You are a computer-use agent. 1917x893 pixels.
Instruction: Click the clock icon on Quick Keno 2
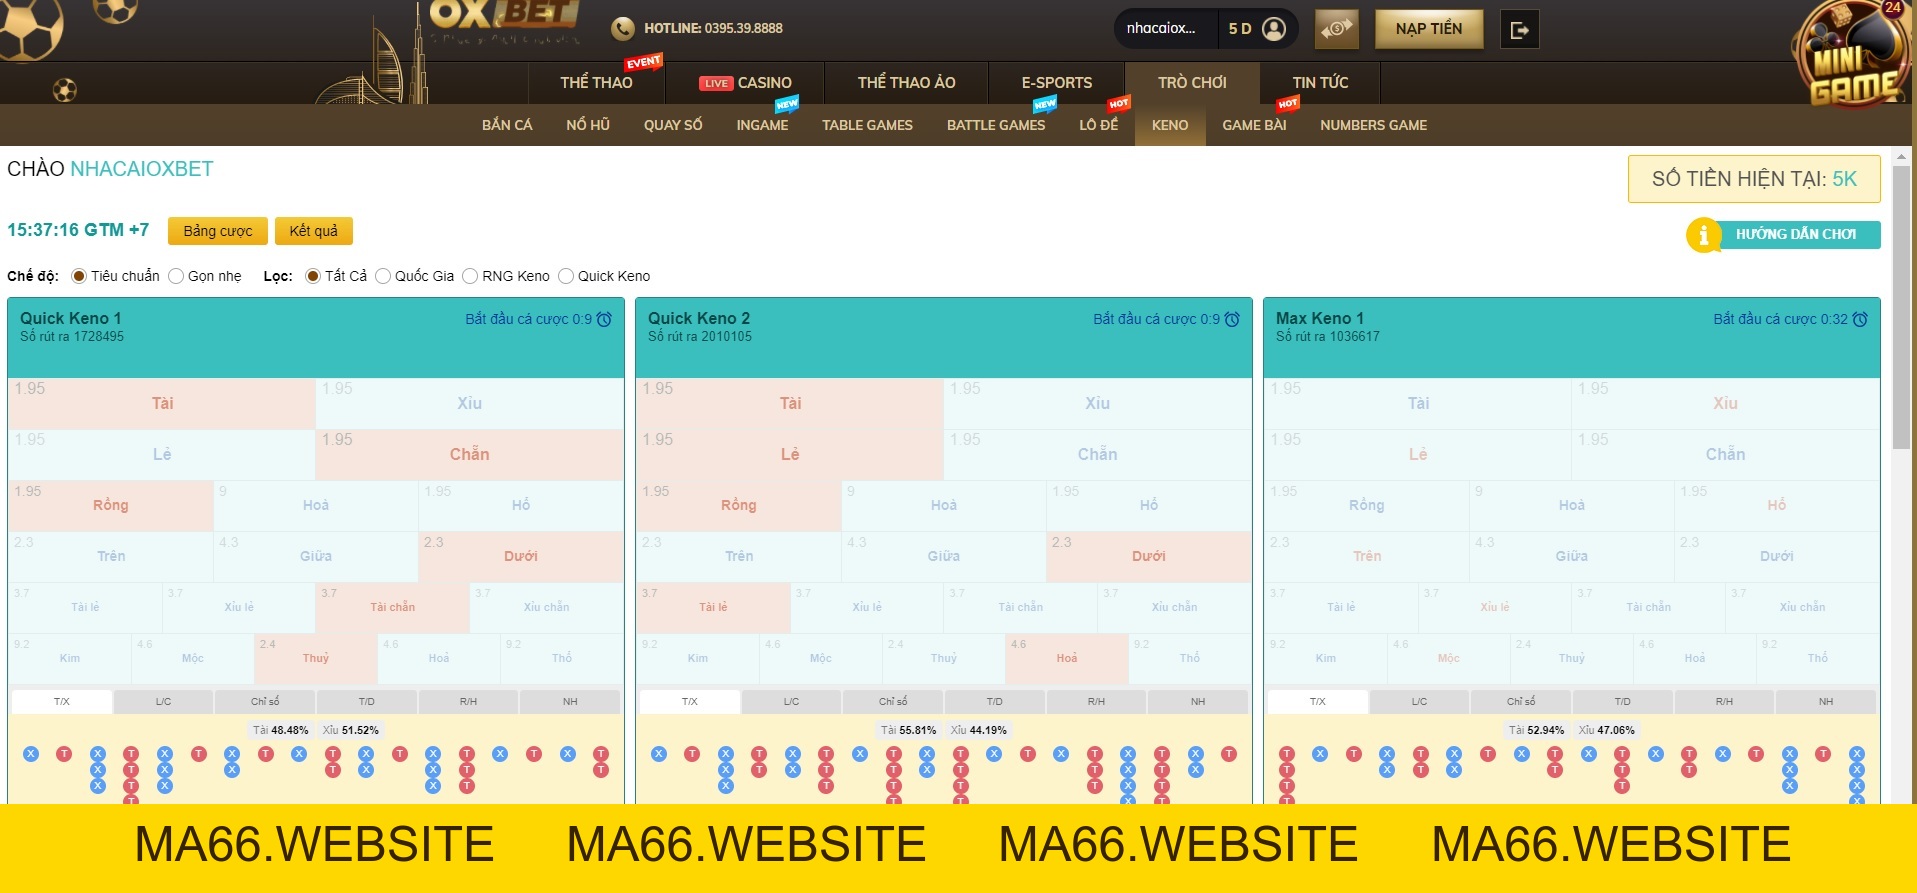[1232, 319]
